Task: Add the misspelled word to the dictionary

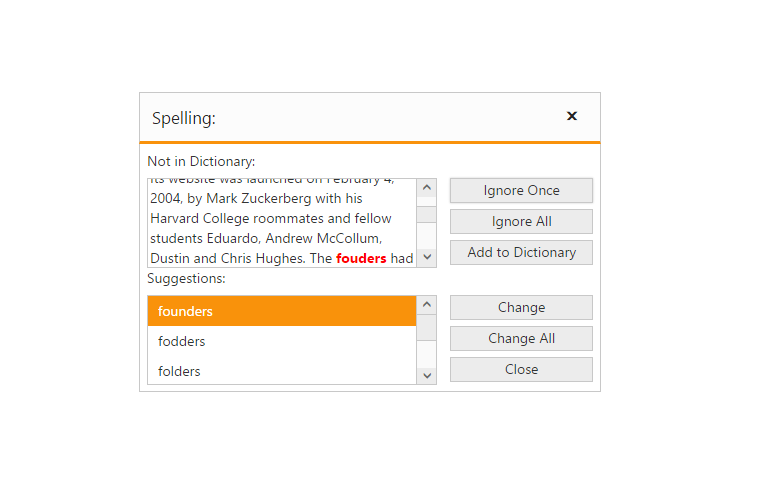Action: 521,253
